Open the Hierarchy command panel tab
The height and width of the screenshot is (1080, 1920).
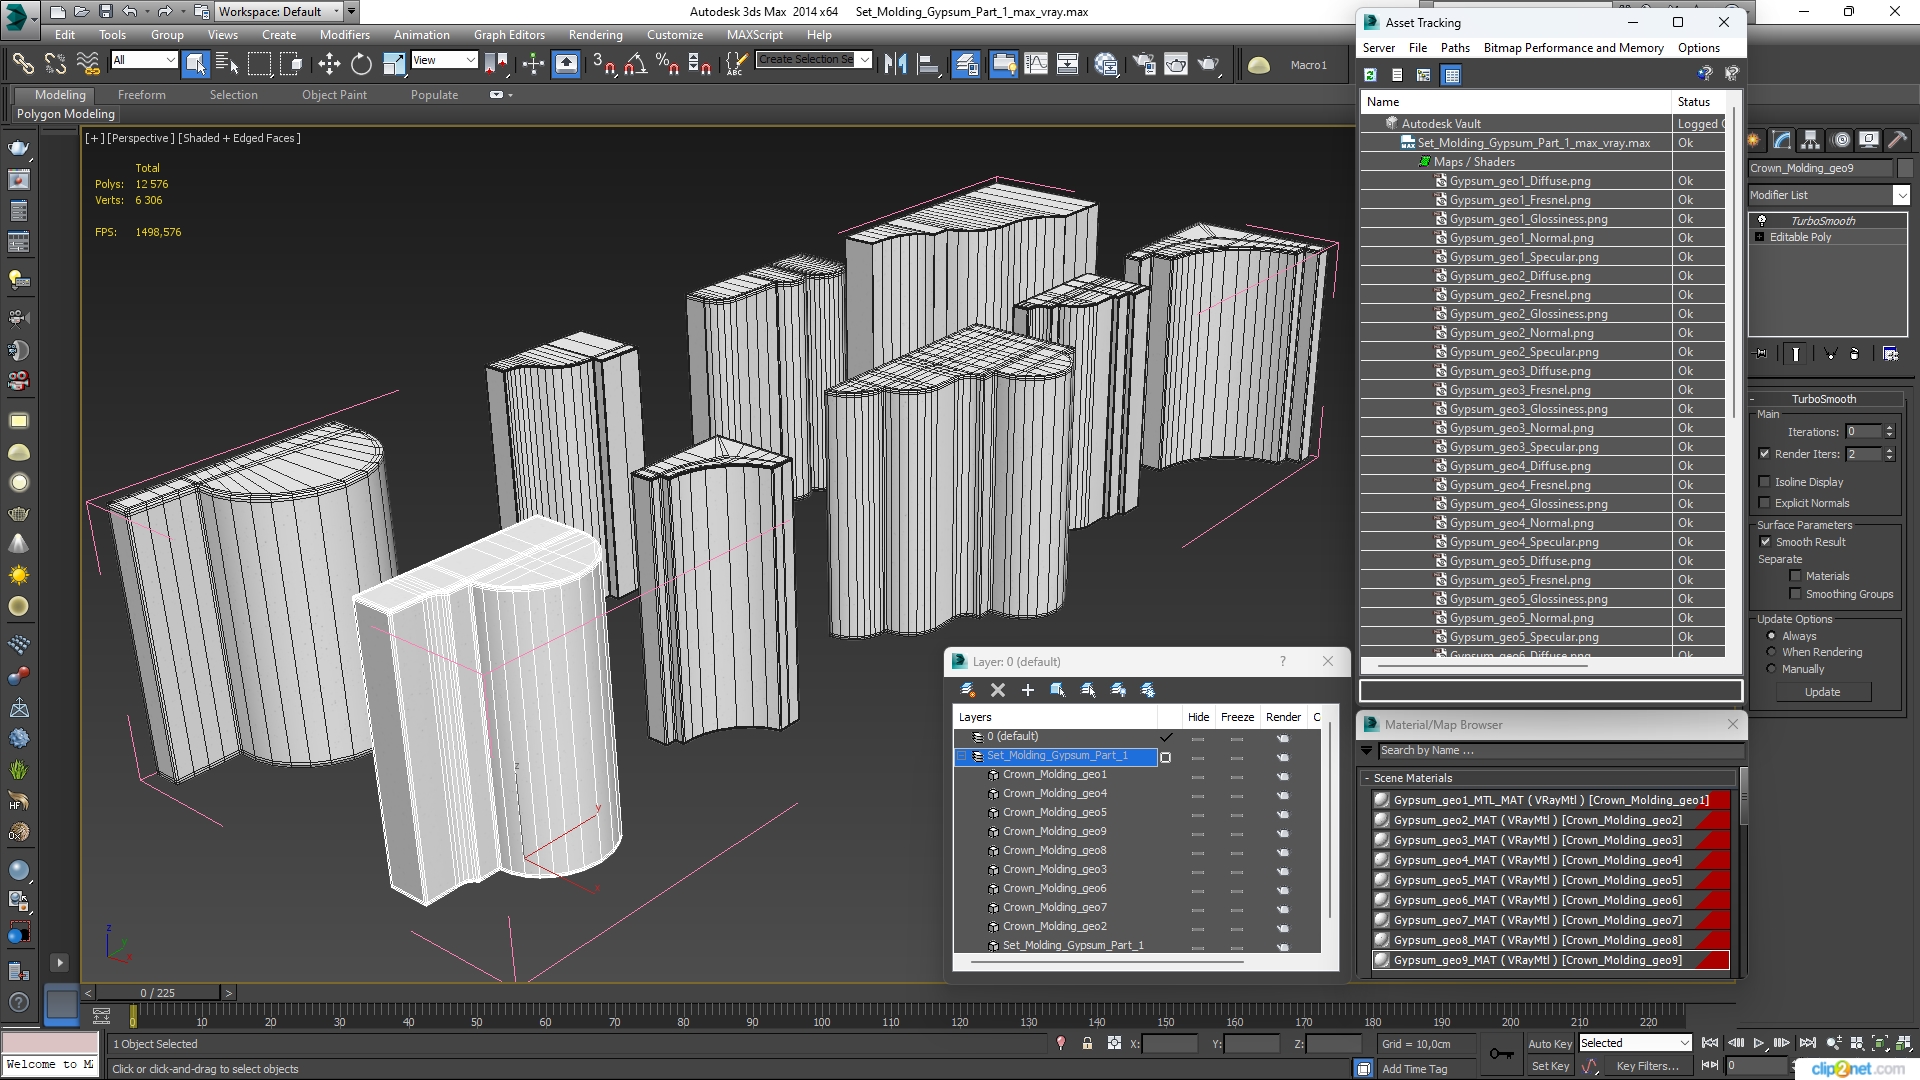(1811, 140)
